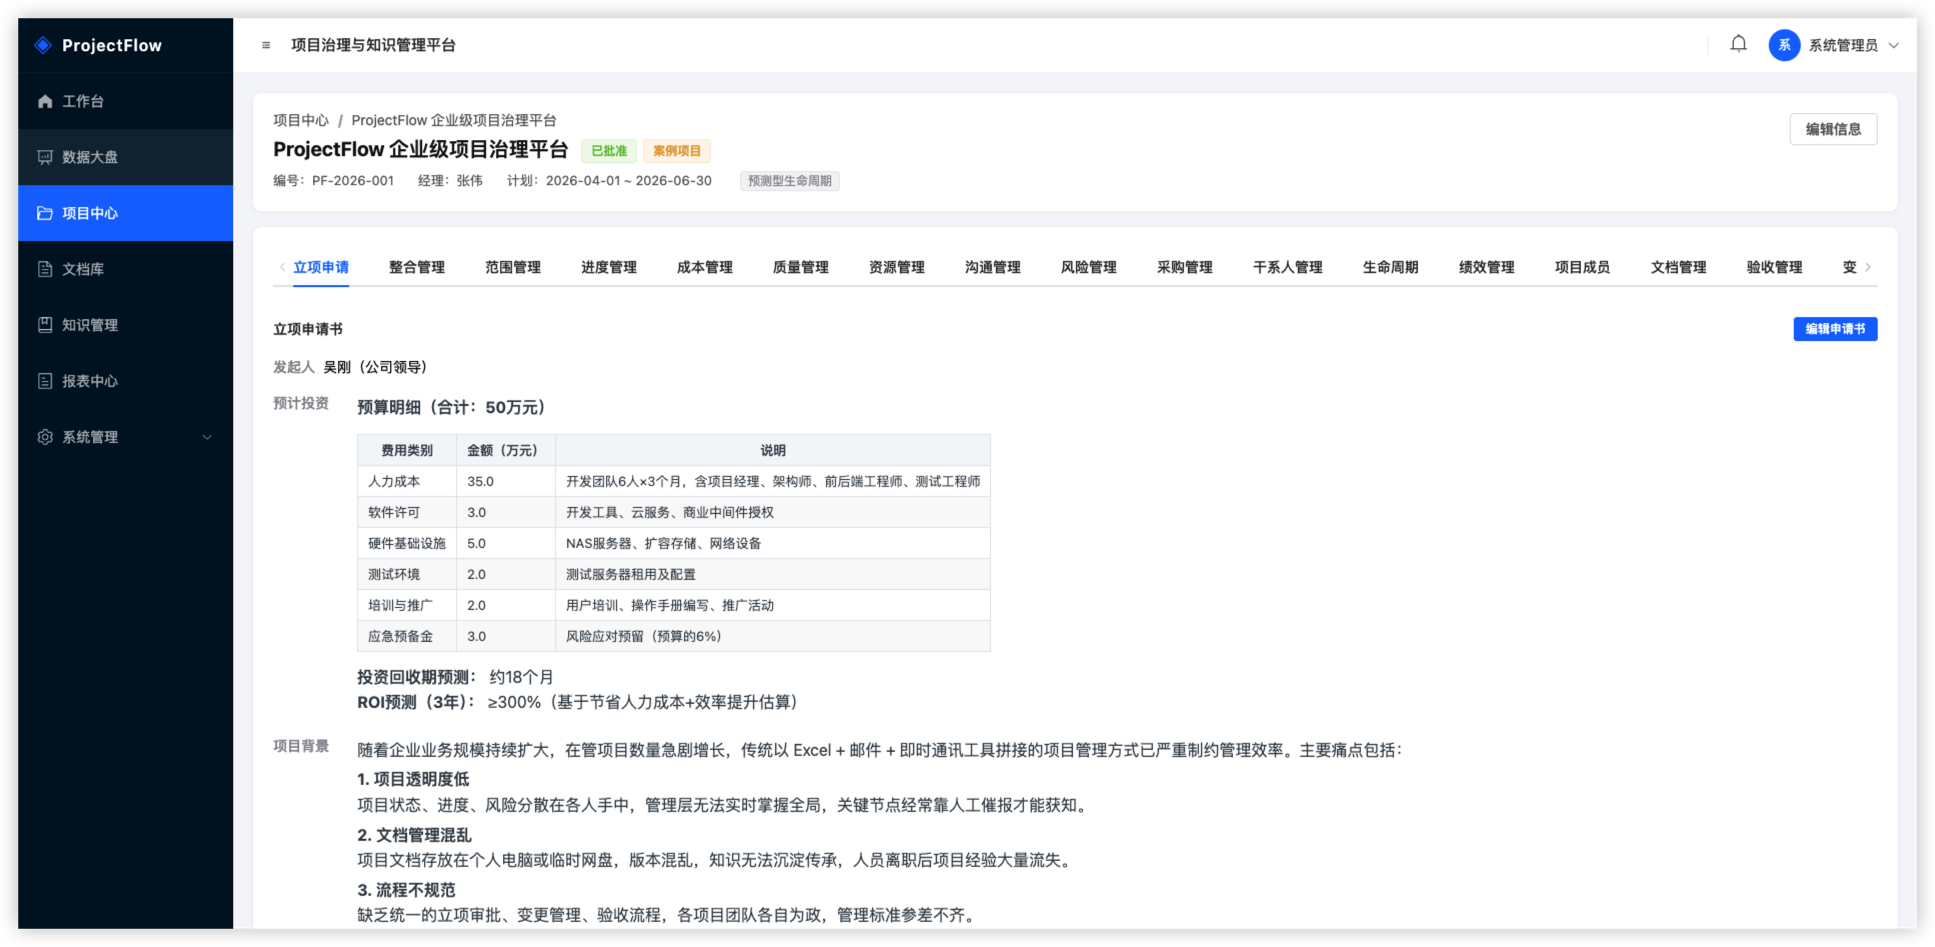The height and width of the screenshot is (947, 1935).
Task: Open the 采购管理 tab
Action: point(1185,267)
